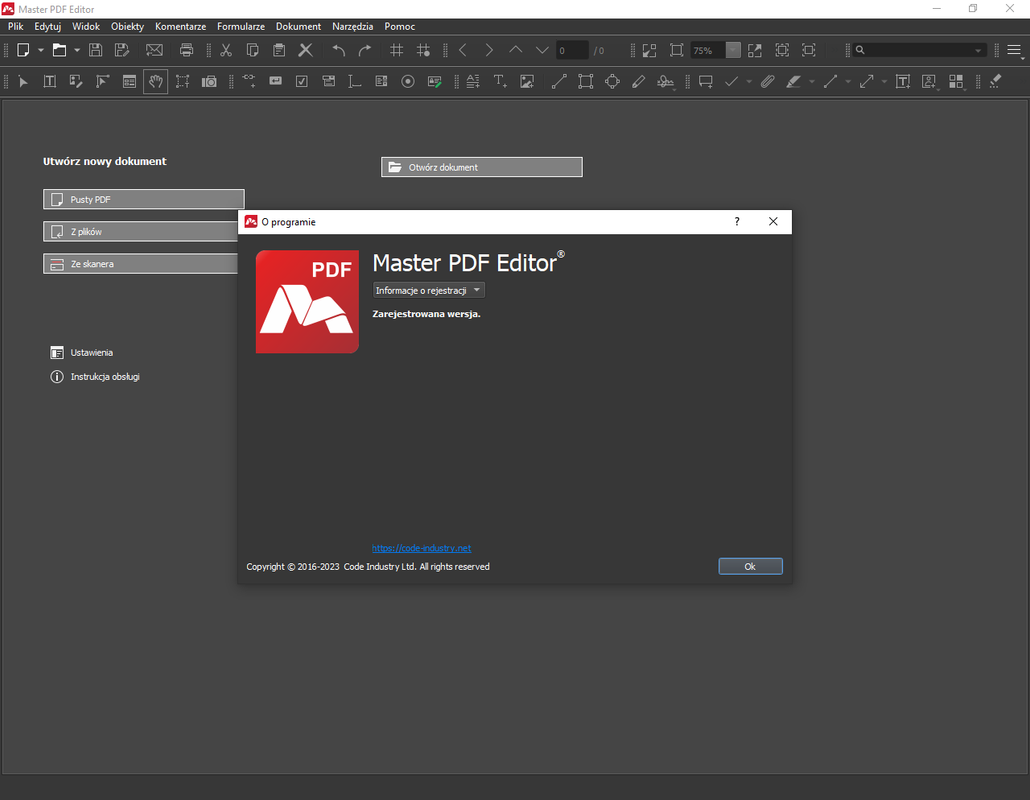Click the Pusty PDF button

pyautogui.click(x=144, y=199)
